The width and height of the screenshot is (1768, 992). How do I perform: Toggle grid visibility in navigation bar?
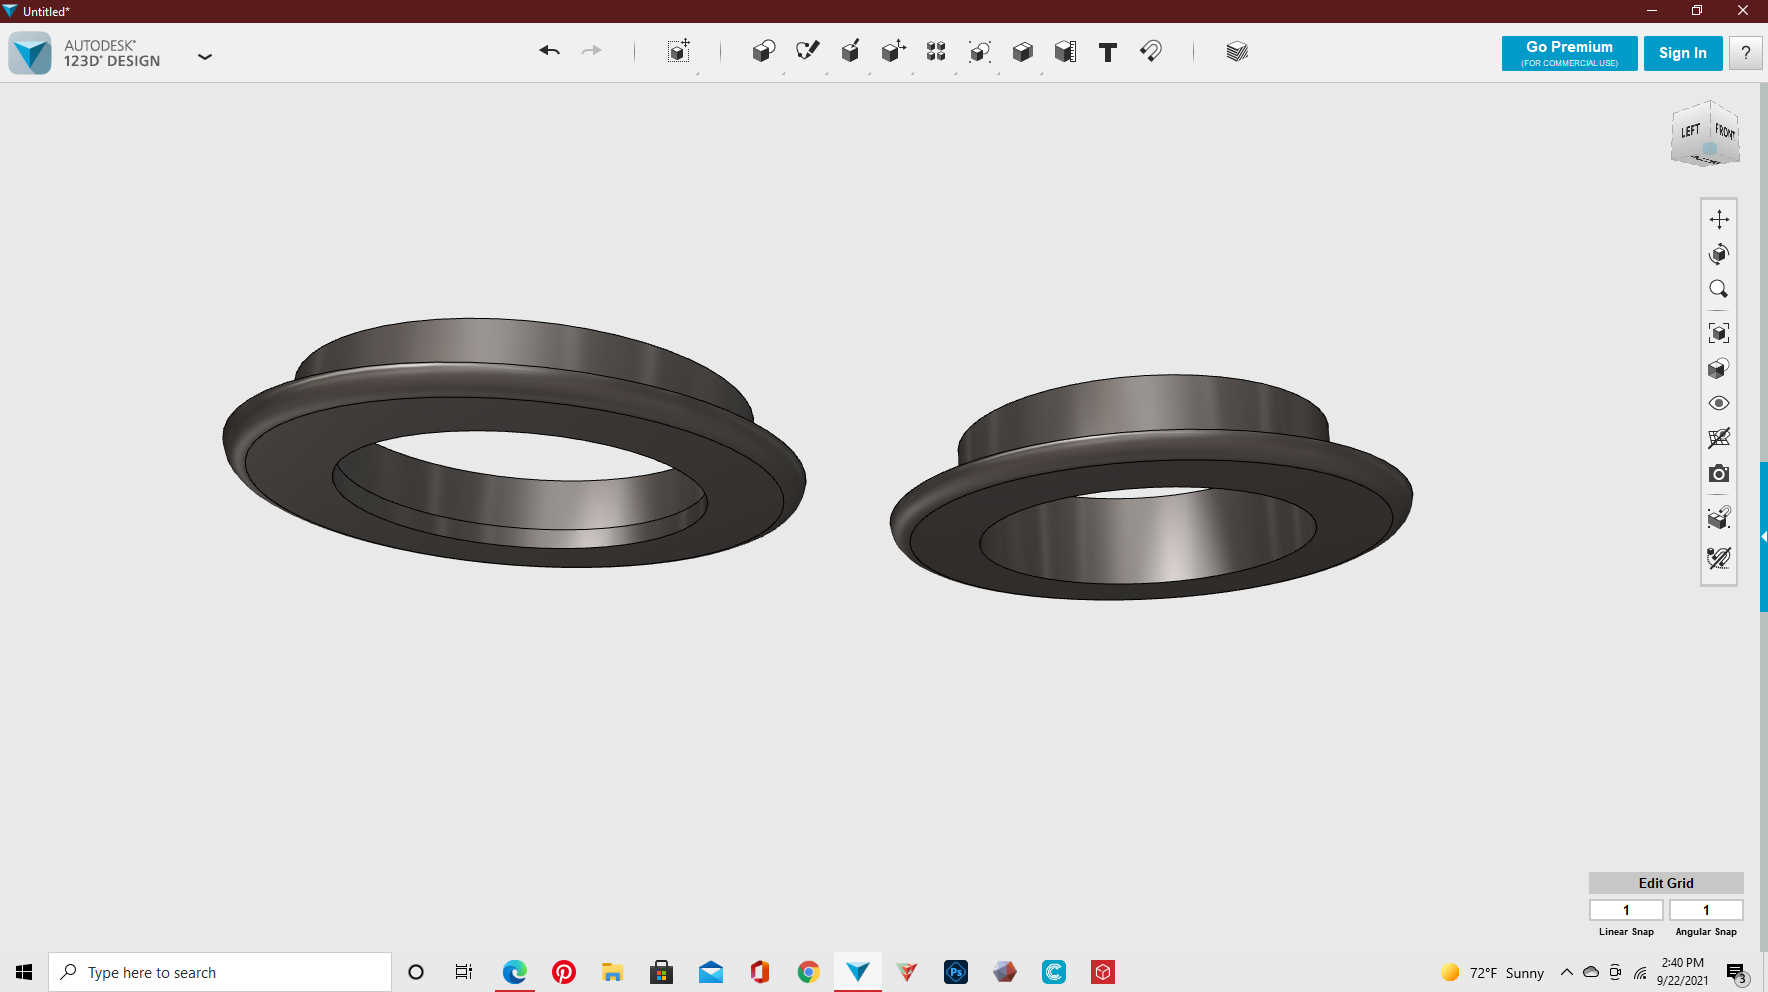[x=1718, y=439]
